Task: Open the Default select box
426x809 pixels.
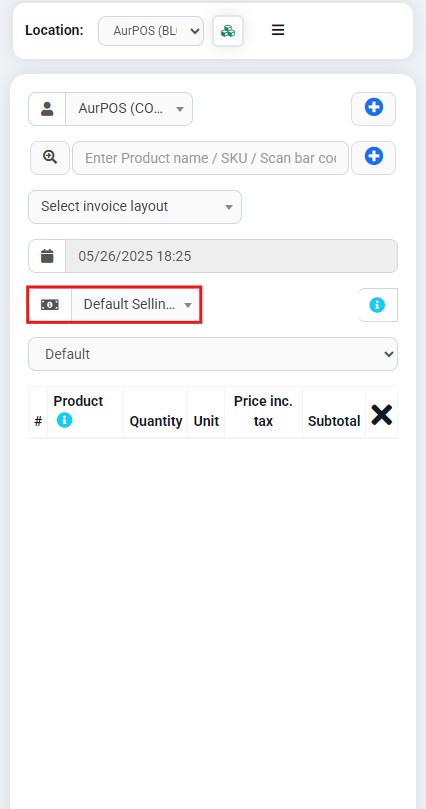Action: pyautogui.click(x=213, y=354)
